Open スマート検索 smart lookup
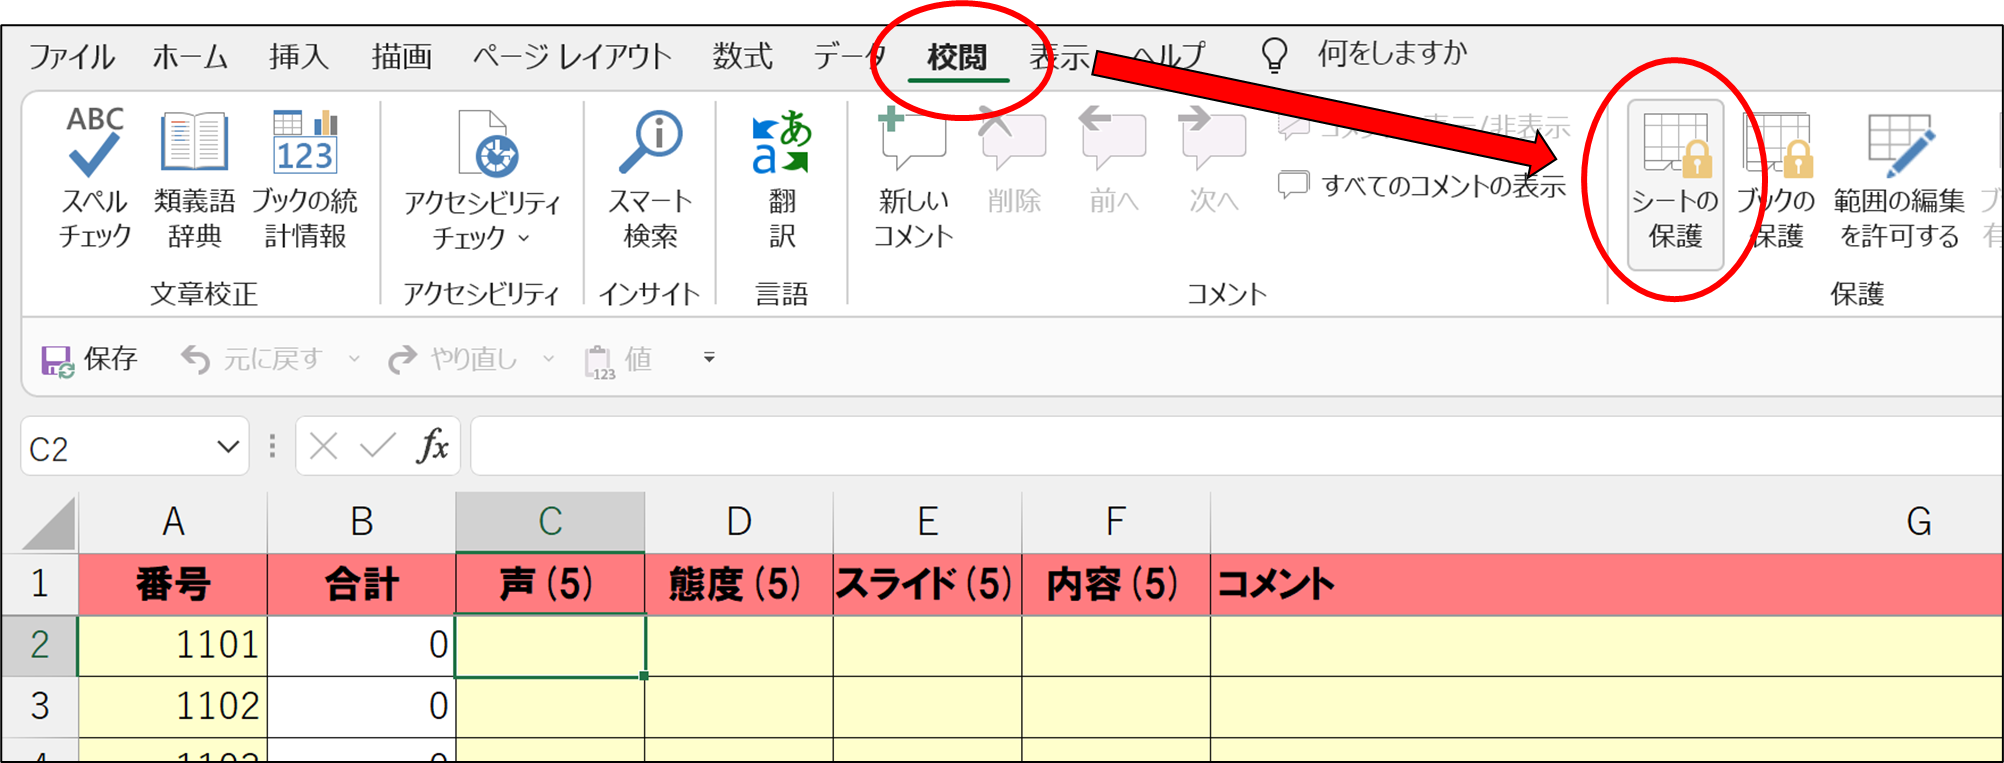 (650, 178)
